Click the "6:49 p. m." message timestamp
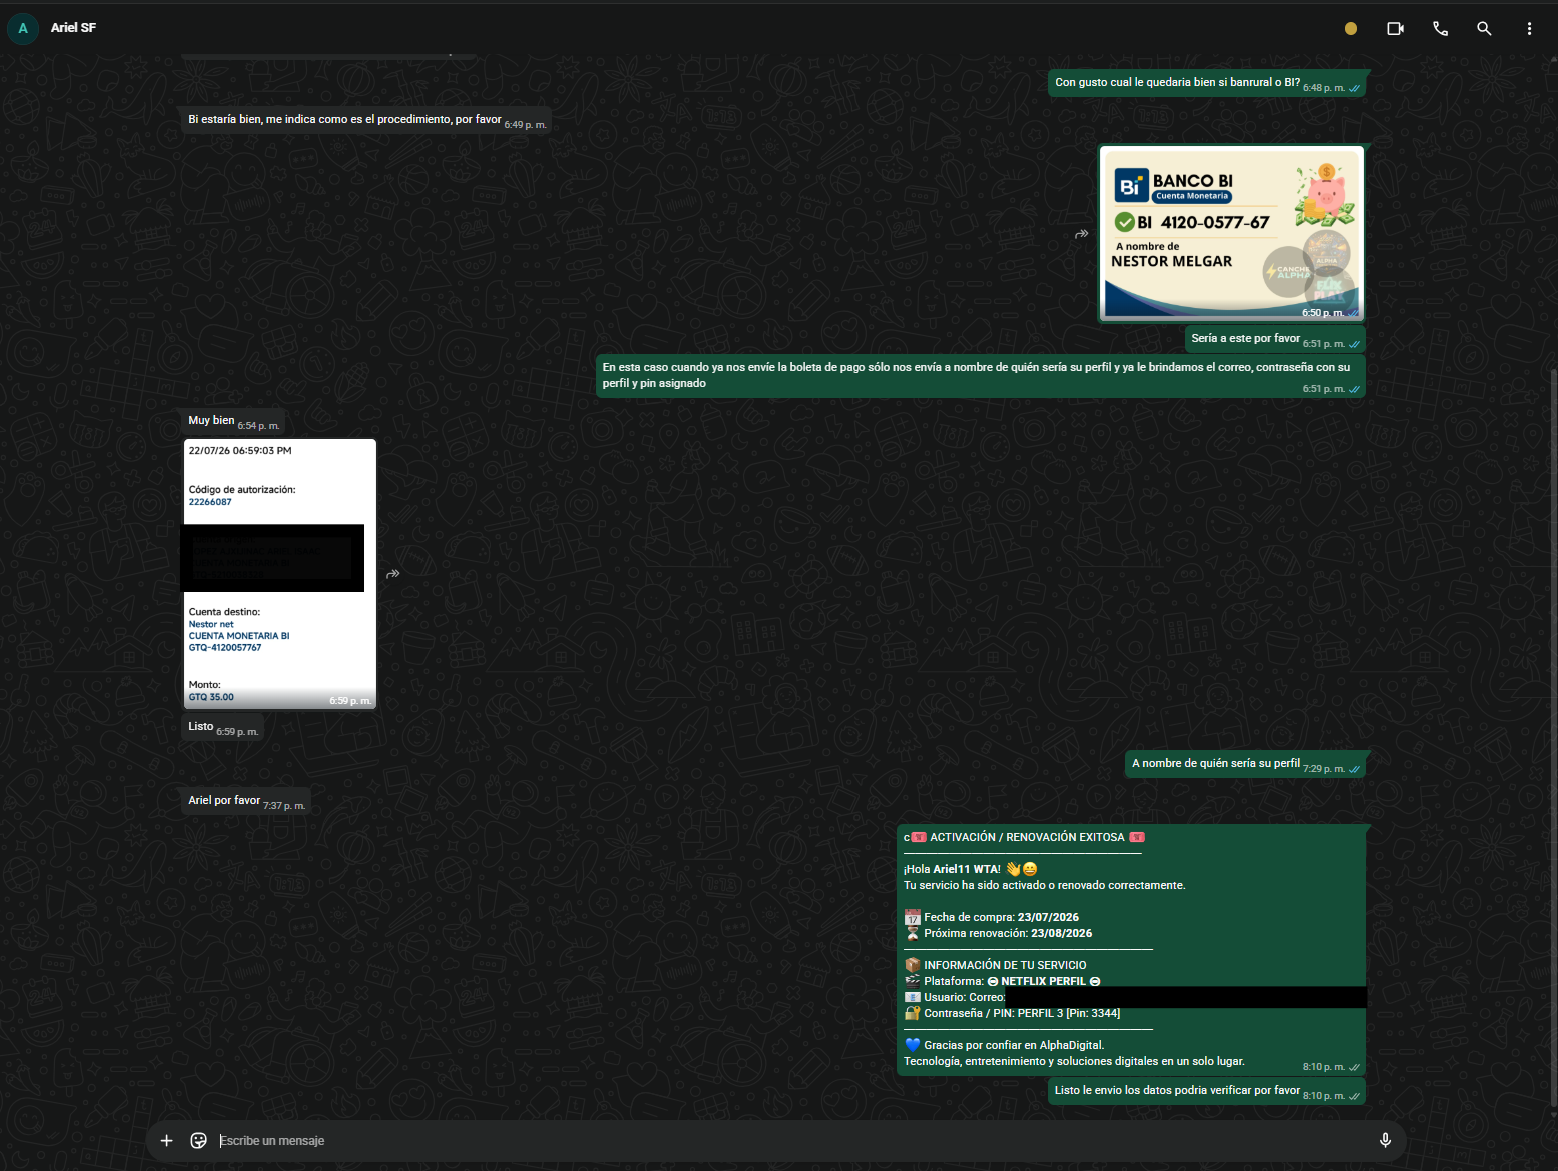The image size is (1558, 1171). tap(525, 125)
